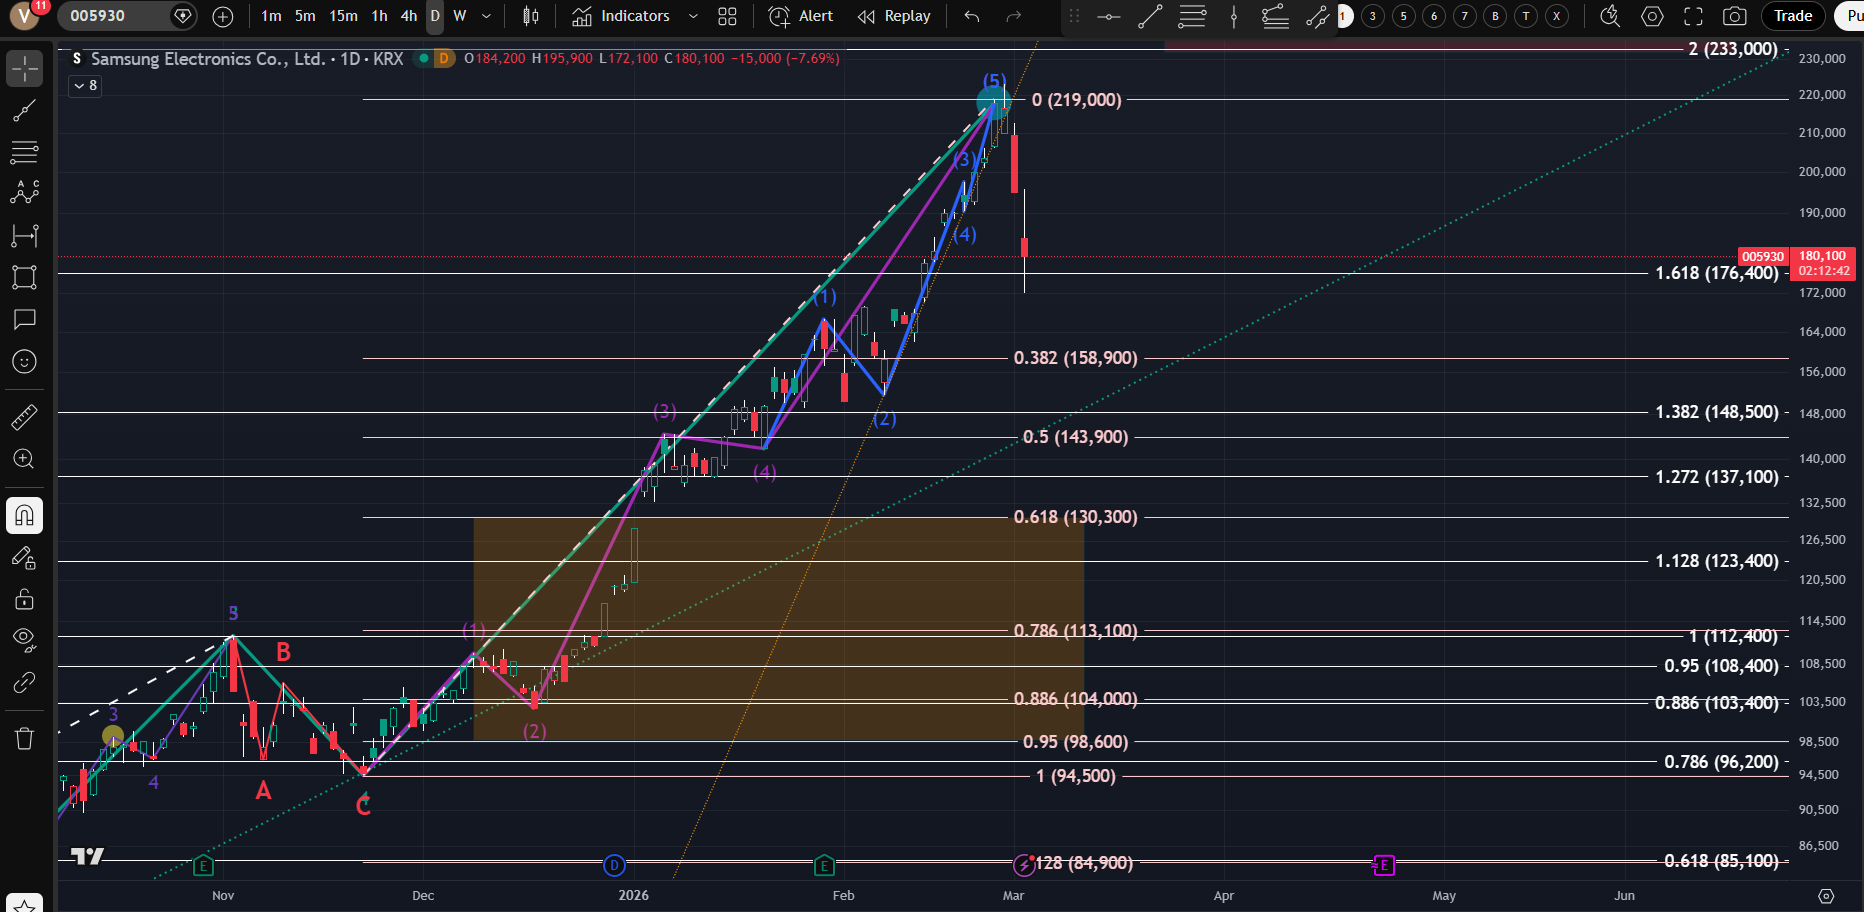
Task: Open the indicators favorites dropdown arrow
Action: coord(693,16)
